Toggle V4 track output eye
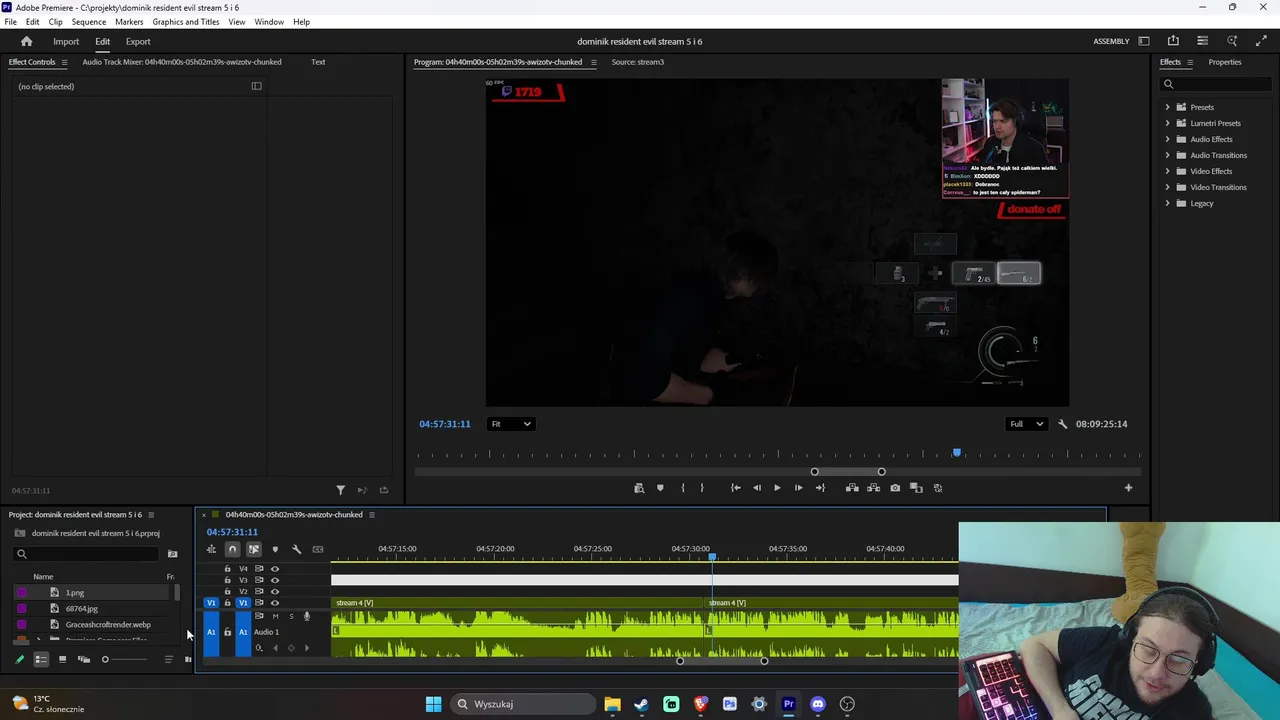 tap(275, 569)
